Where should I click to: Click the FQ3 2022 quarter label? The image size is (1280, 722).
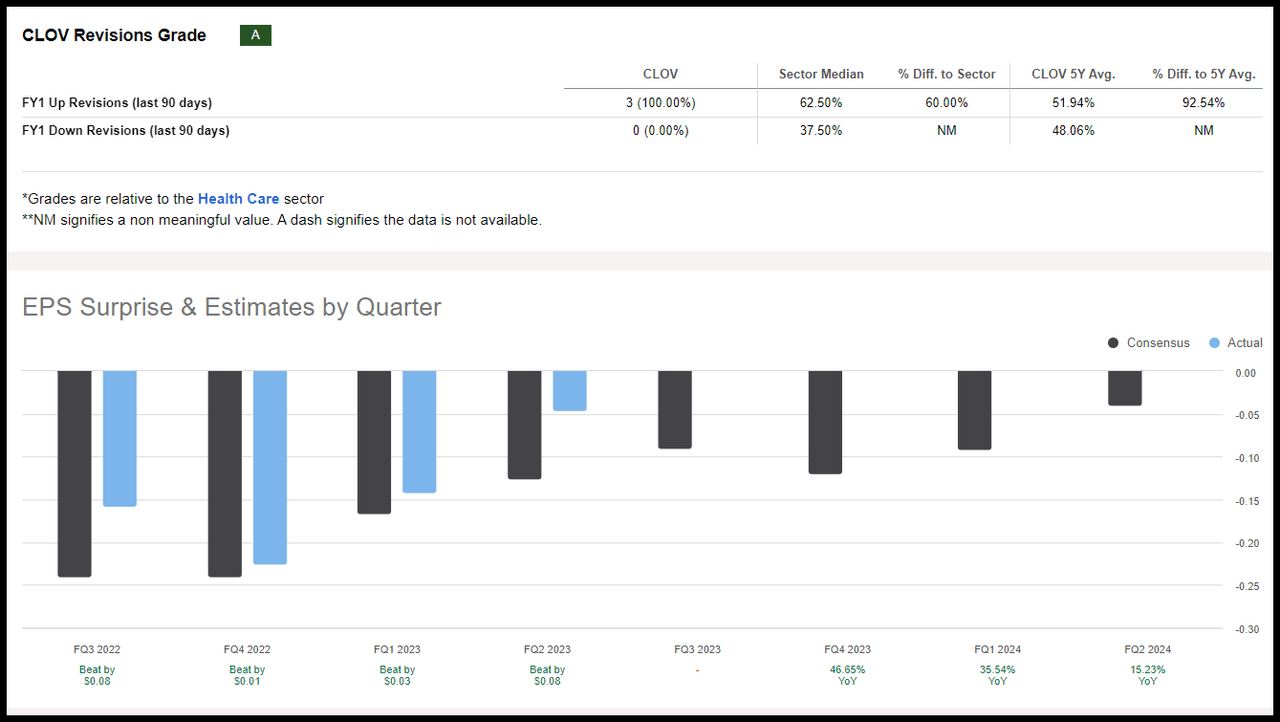pos(97,649)
